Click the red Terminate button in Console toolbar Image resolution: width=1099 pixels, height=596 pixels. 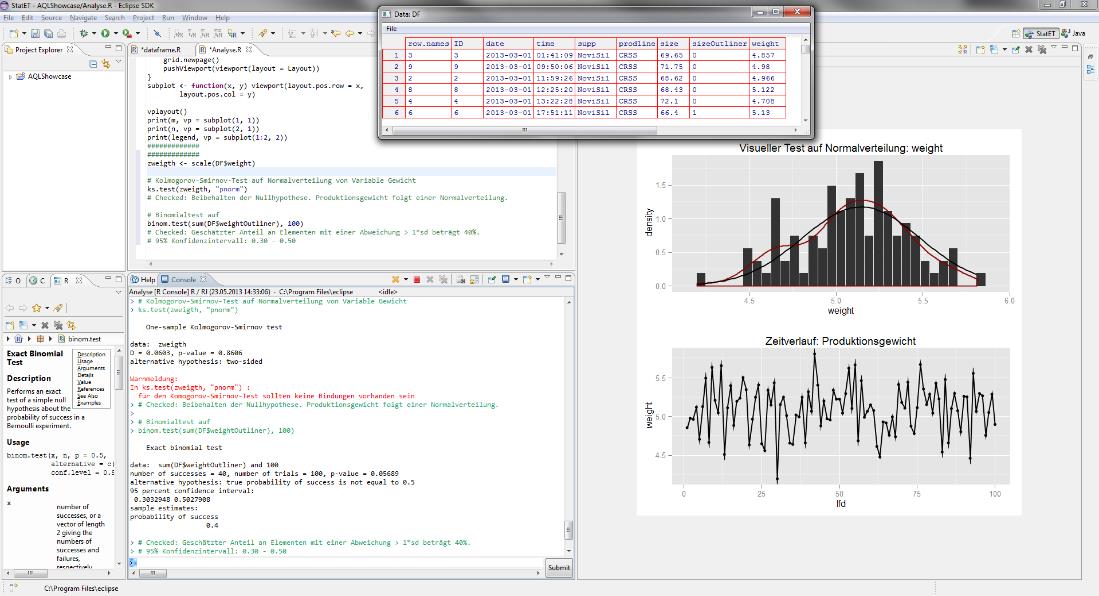(417, 279)
